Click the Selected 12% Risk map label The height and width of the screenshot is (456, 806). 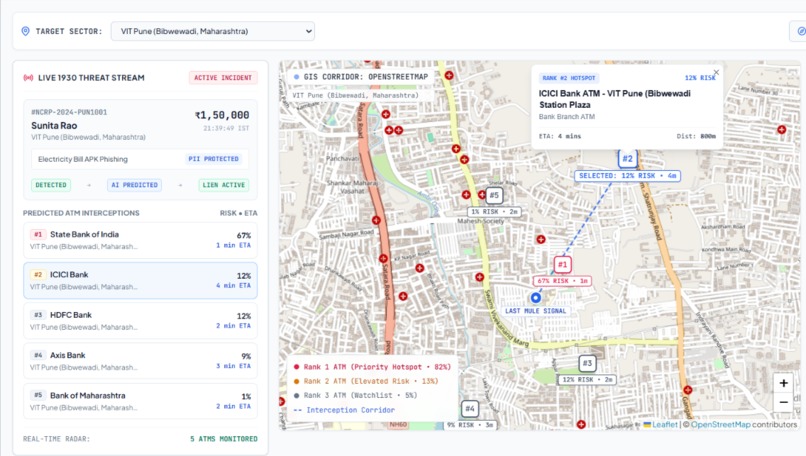pos(627,176)
